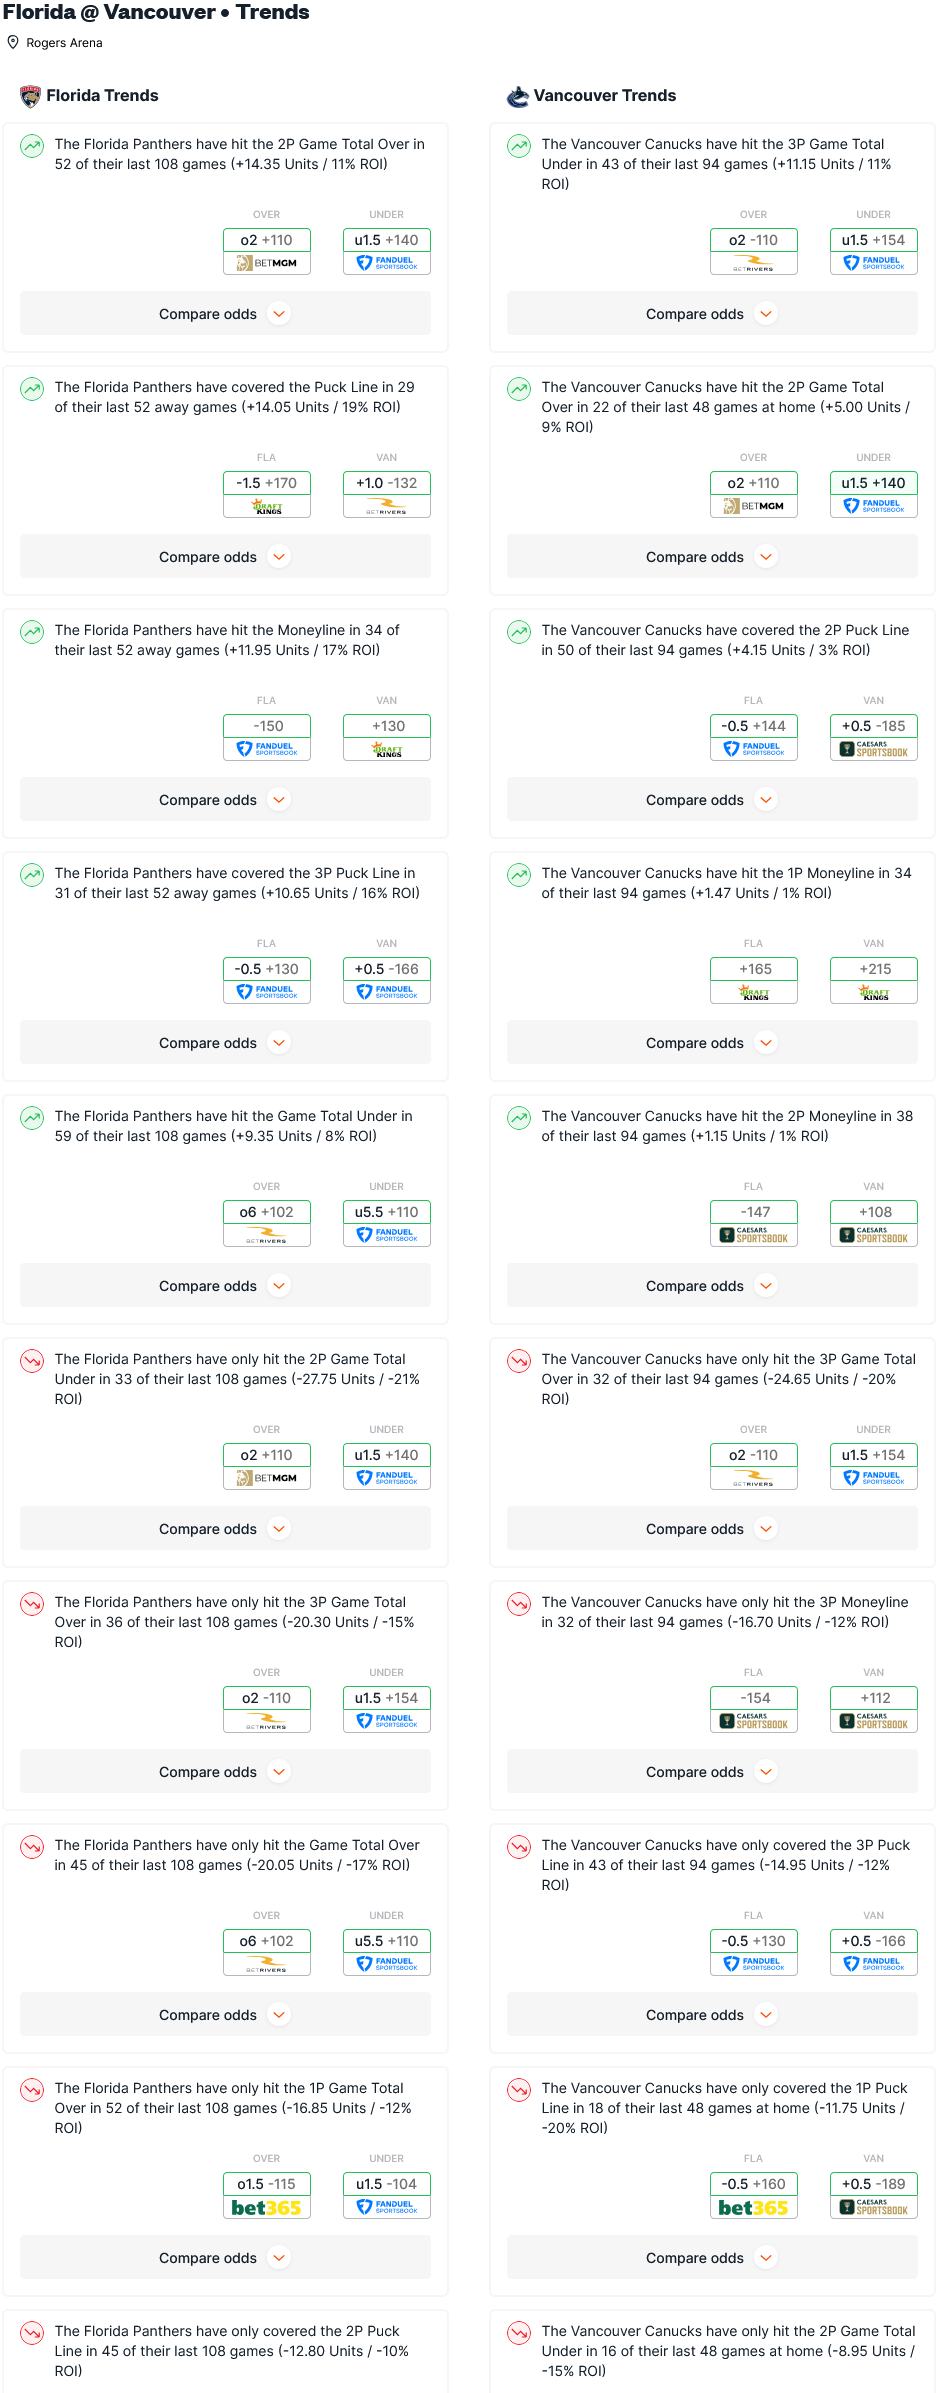Open Compare odds chevron for Vancouver 3P Puck Line
This screenshot has width=938, height=2393.
[x=767, y=2015]
